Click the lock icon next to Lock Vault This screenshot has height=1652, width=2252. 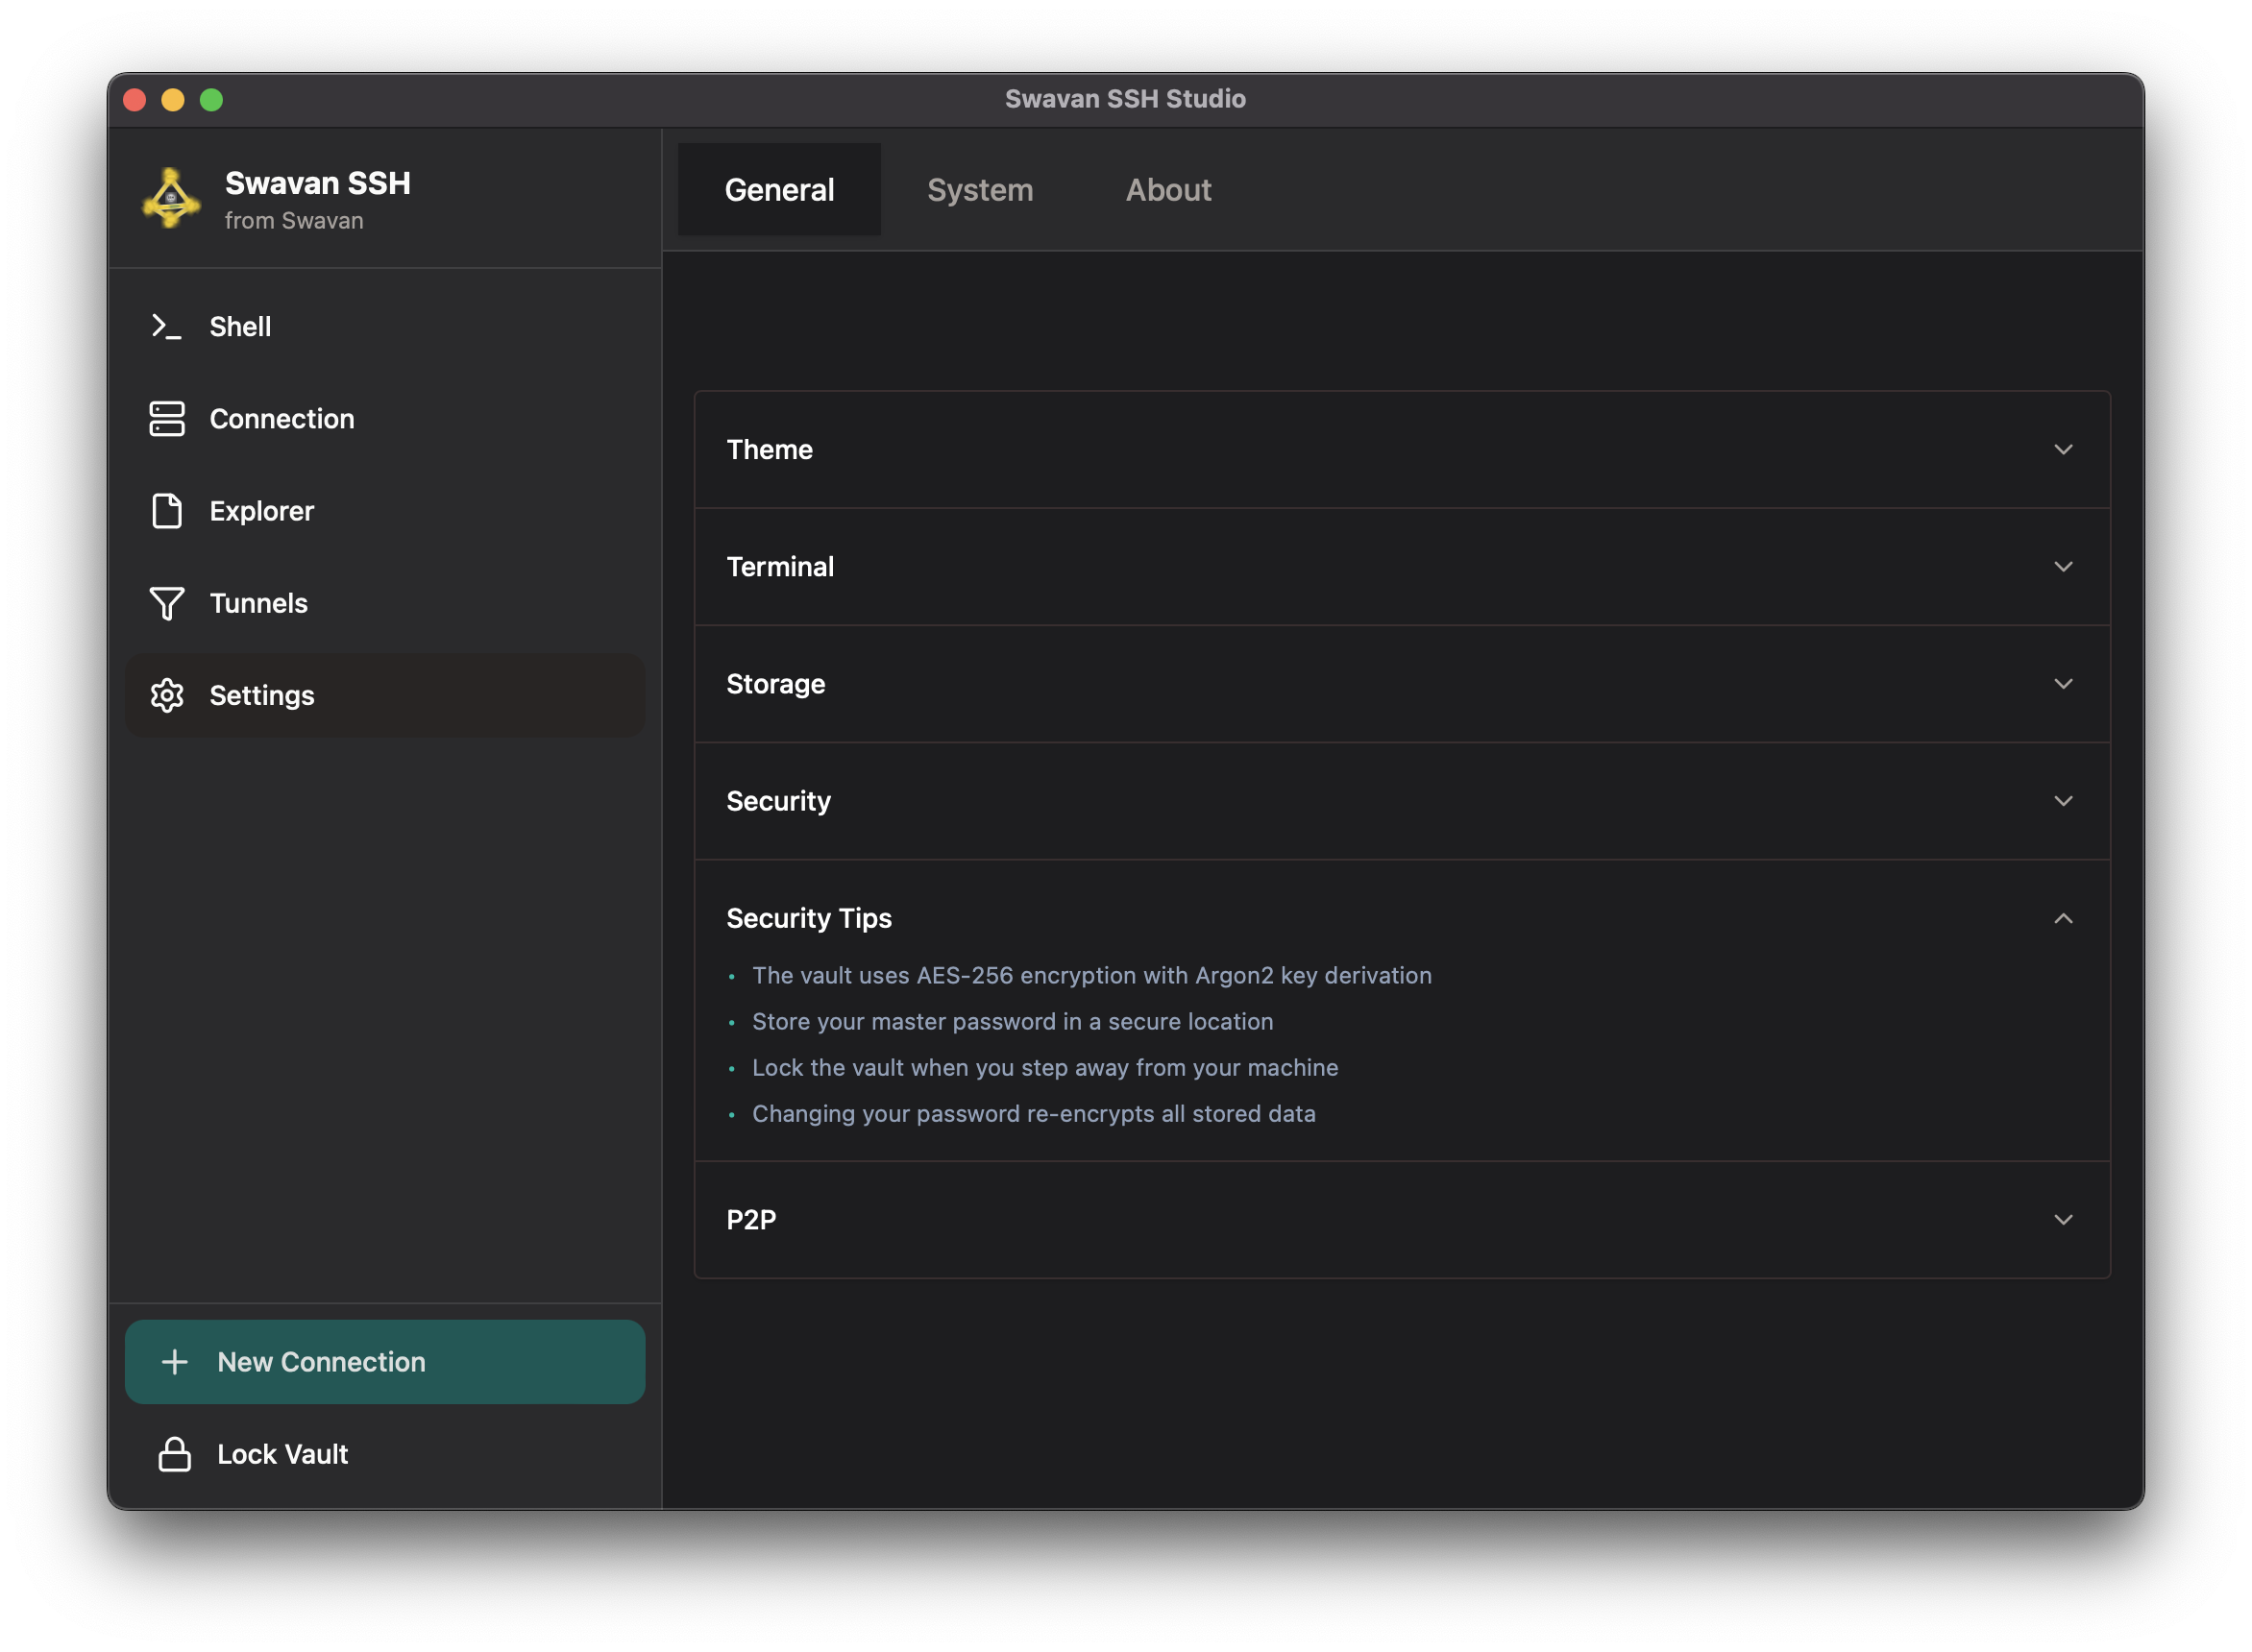coord(175,1454)
